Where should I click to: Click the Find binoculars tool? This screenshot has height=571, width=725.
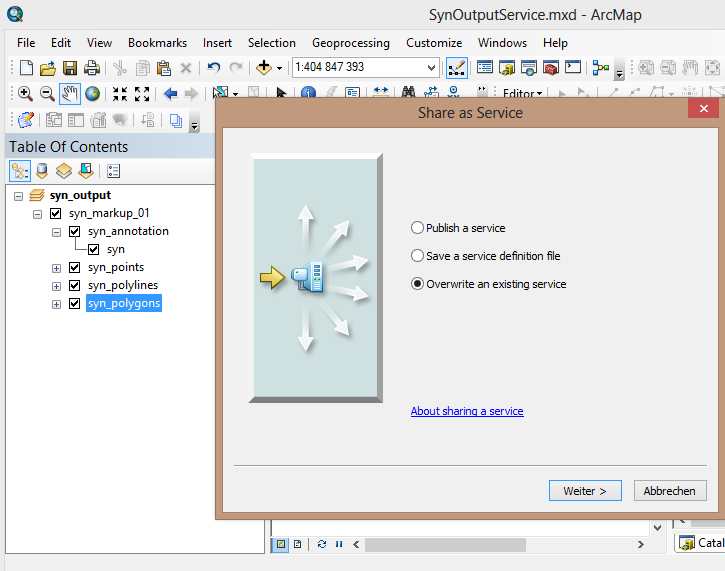point(408,94)
